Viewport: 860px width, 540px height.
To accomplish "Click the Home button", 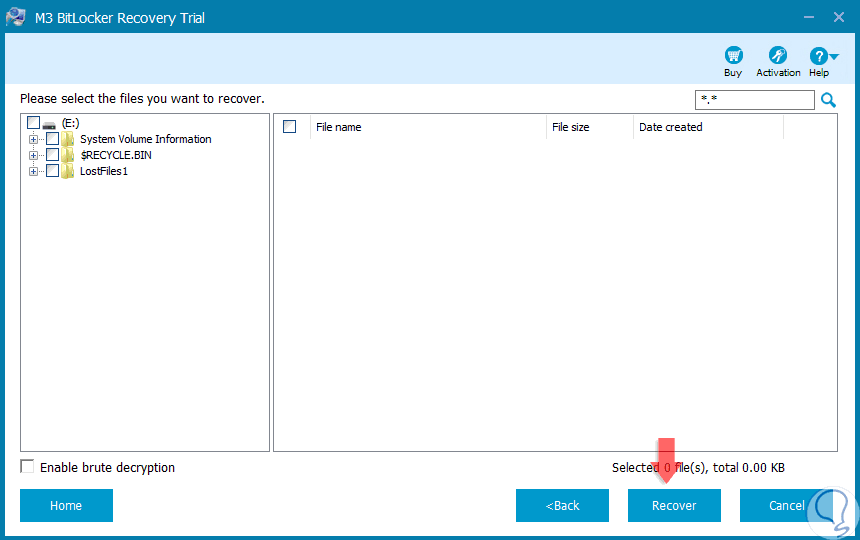I will [66, 505].
